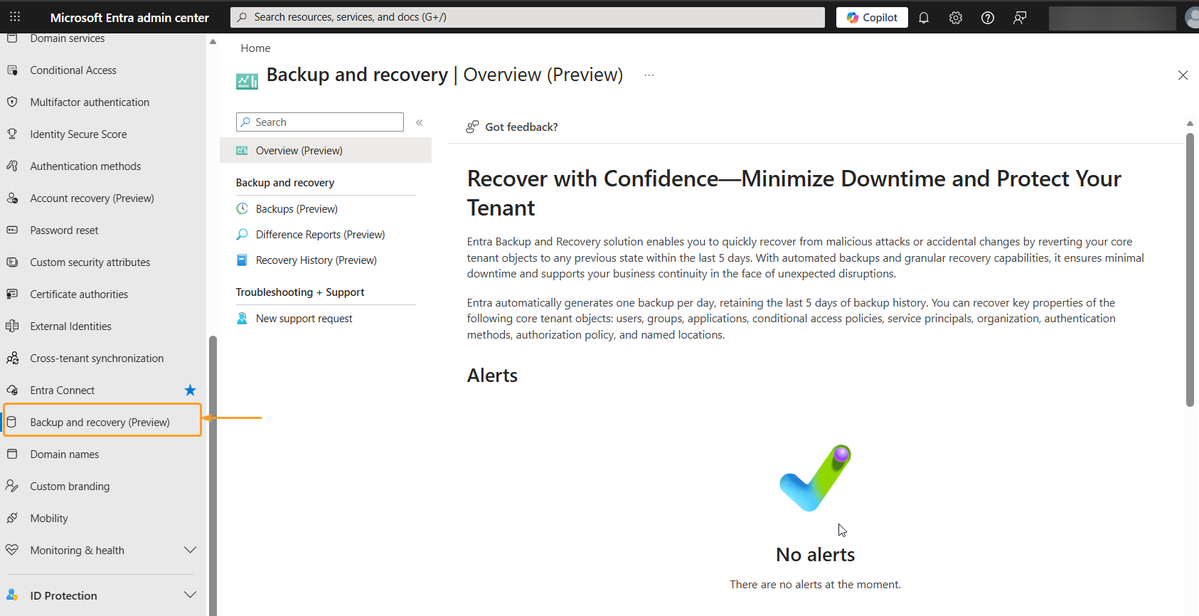1199x616 pixels.
Task: Open notifications bell icon
Action: 924,18
